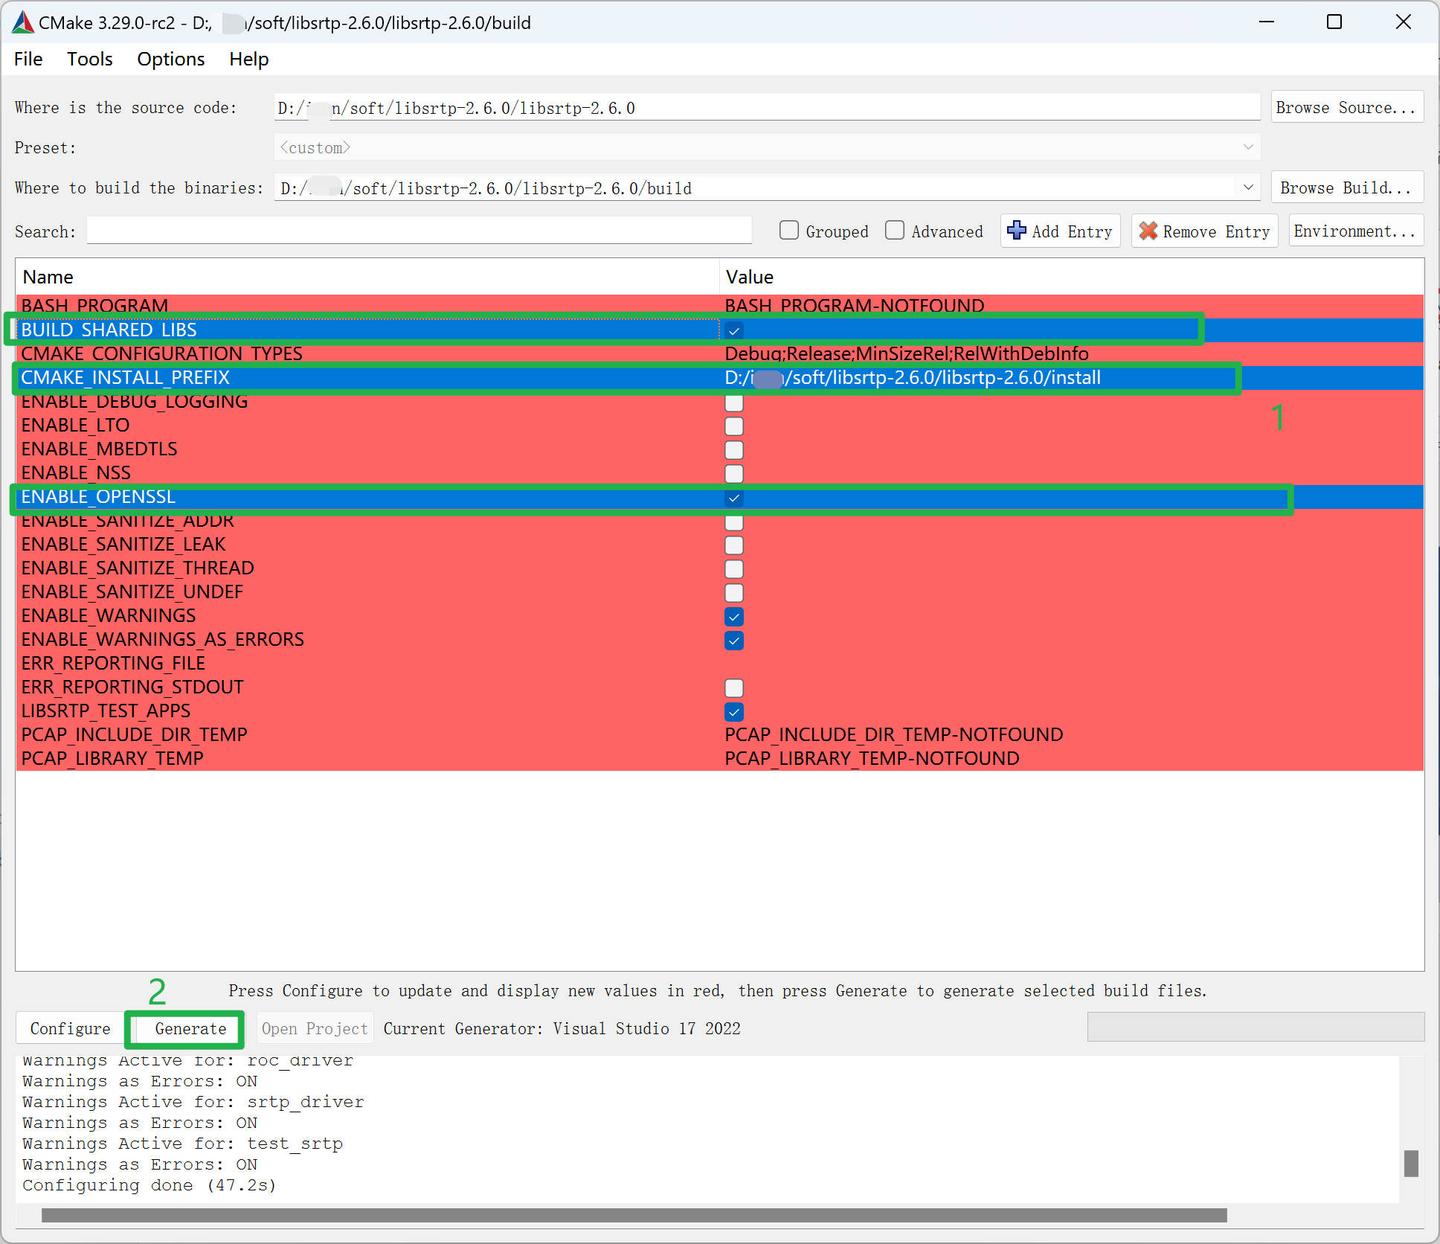Open the File menu
The height and width of the screenshot is (1244, 1440).
tap(28, 59)
